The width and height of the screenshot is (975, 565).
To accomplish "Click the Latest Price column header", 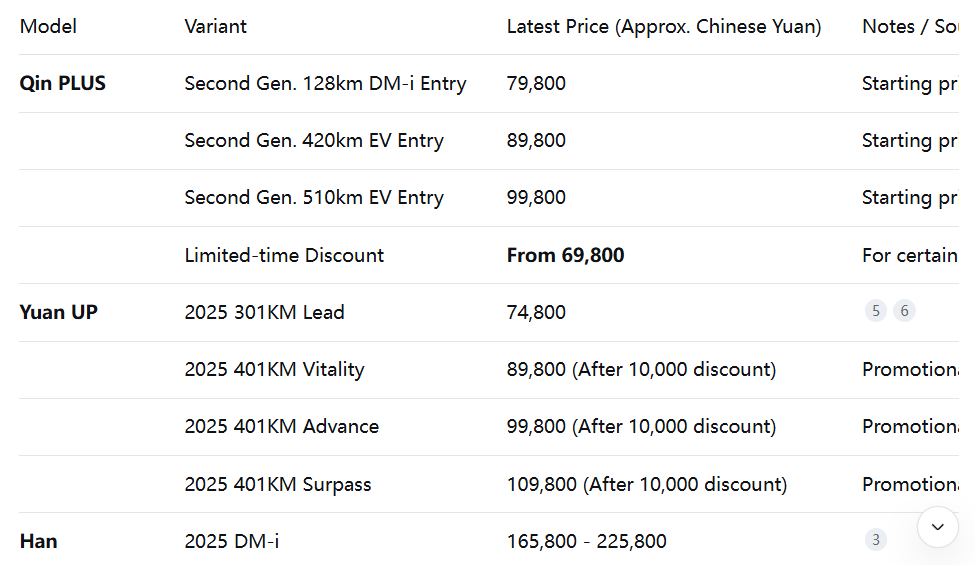I will 664,27.
